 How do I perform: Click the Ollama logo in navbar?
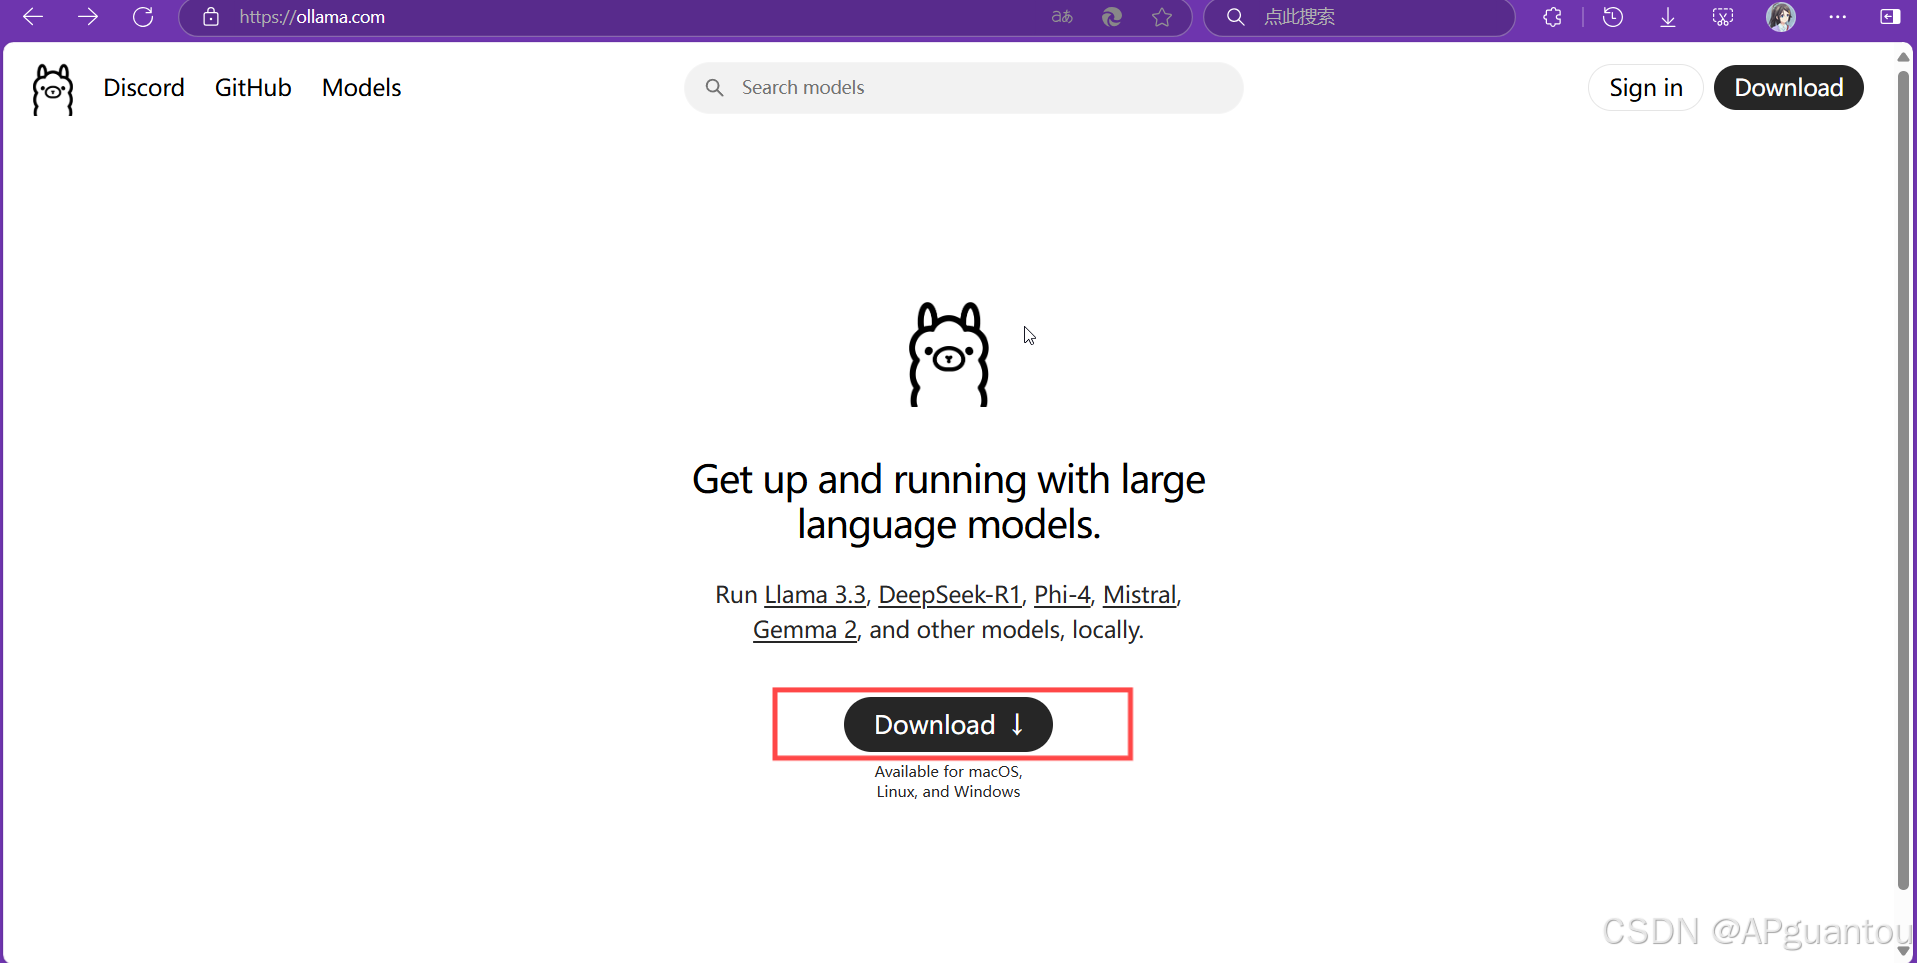(53, 89)
